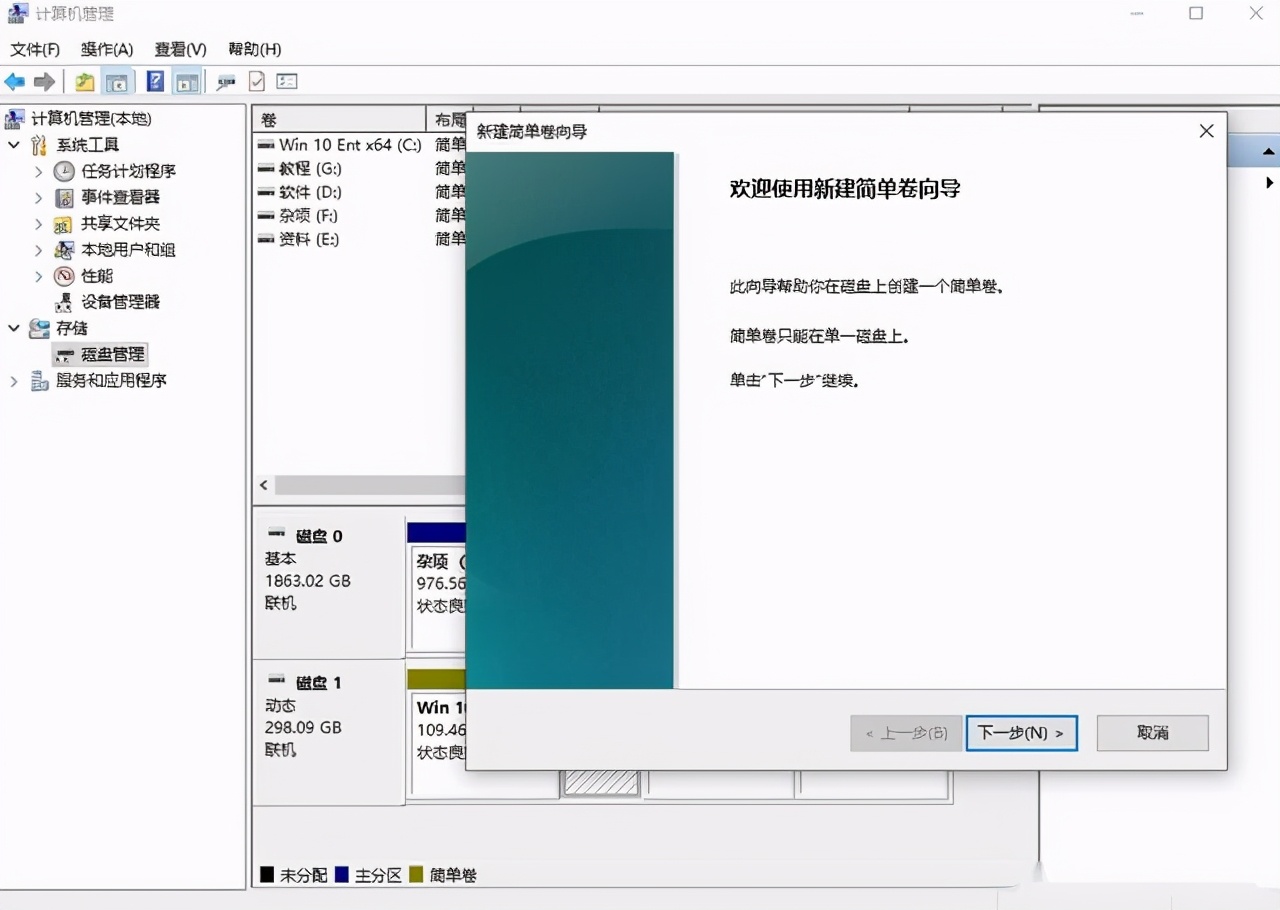Open the 文件(F) menu
This screenshot has height=910, width=1280.
(x=33, y=49)
